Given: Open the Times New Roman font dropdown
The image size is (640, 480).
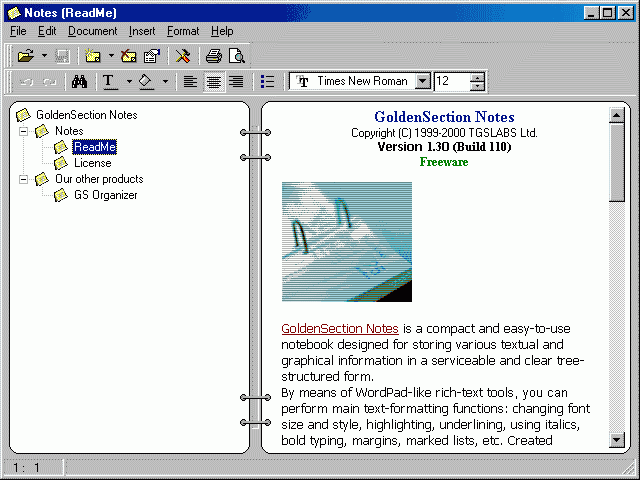Looking at the screenshot, I should click(x=423, y=81).
